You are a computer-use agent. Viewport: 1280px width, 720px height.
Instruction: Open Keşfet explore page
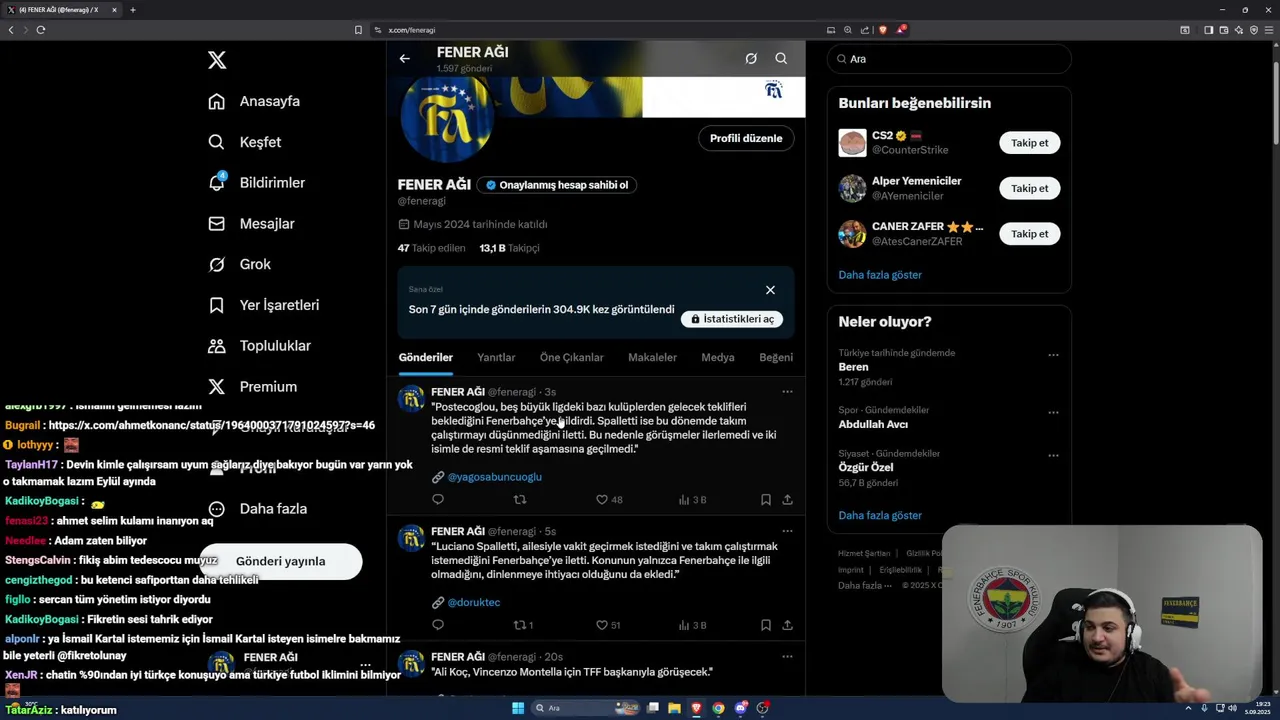[245, 142]
